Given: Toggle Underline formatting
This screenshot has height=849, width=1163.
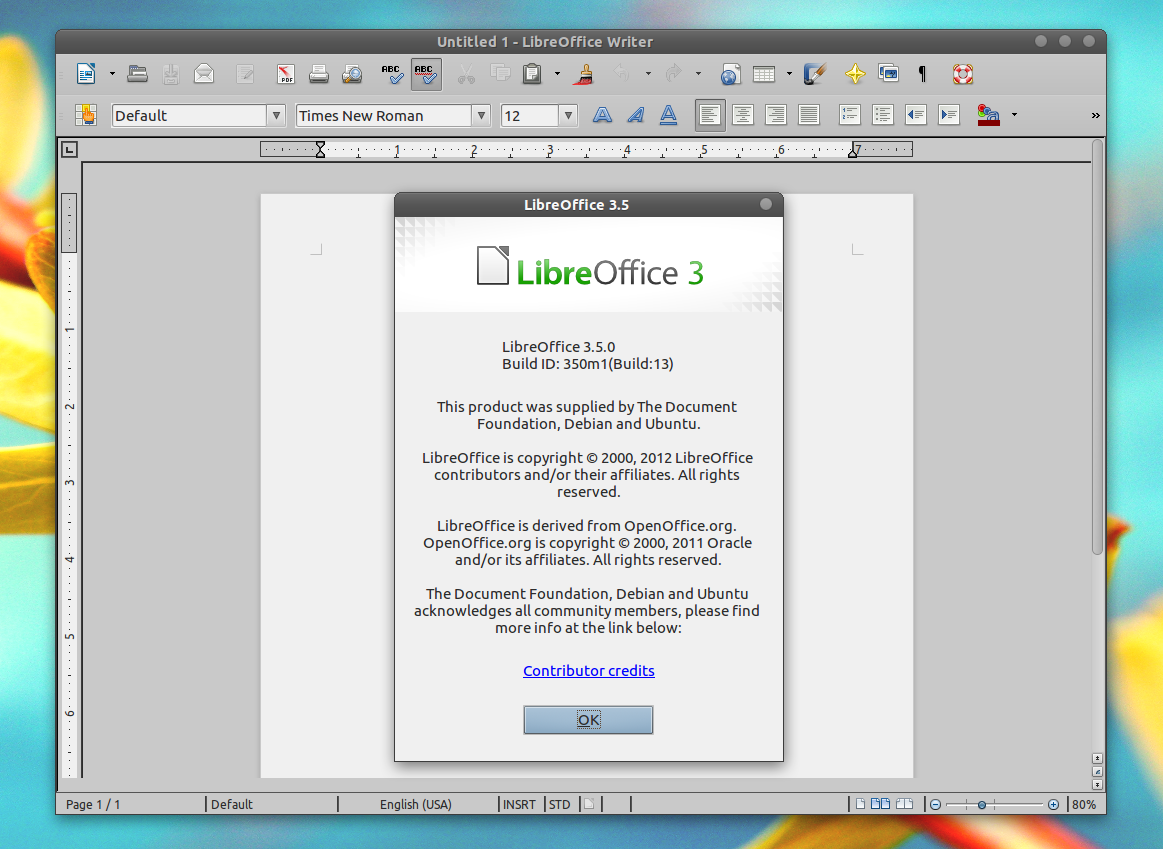Looking at the screenshot, I should (668, 115).
